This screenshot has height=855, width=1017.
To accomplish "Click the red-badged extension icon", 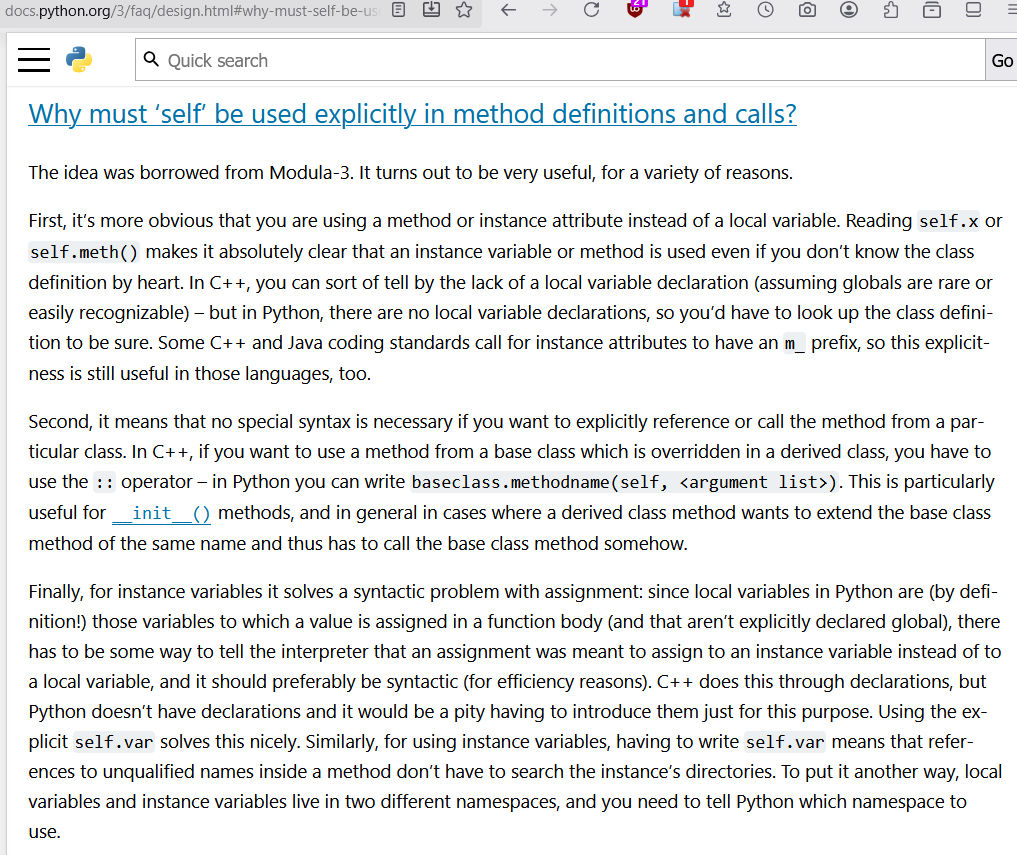I will click(682, 9).
